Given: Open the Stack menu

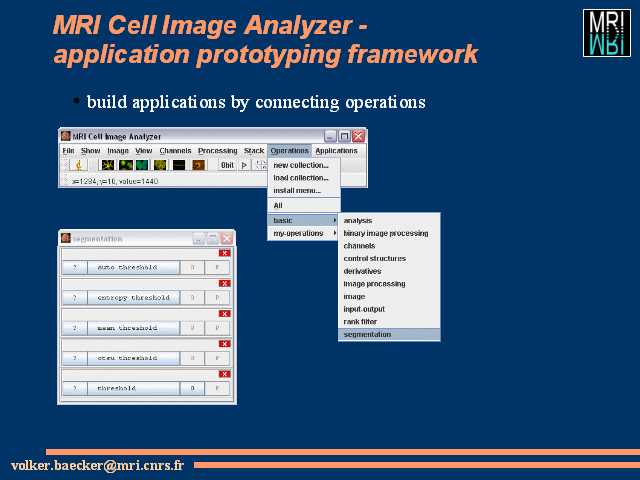Looking at the screenshot, I should click(x=254, y=151).
